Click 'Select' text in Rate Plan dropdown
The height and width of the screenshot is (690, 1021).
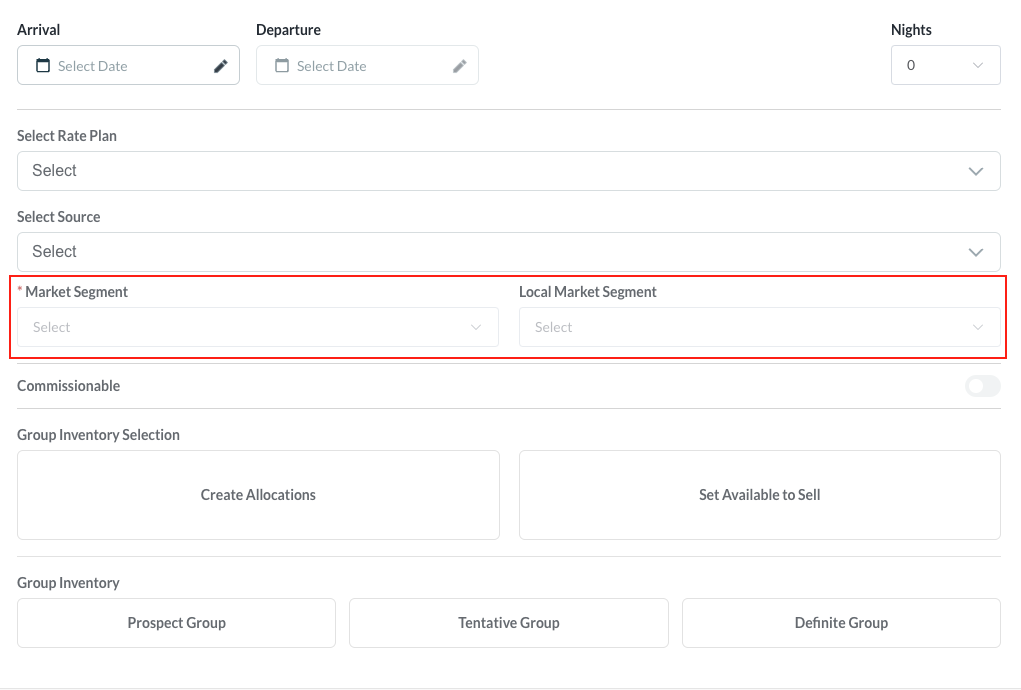point(55,171)
